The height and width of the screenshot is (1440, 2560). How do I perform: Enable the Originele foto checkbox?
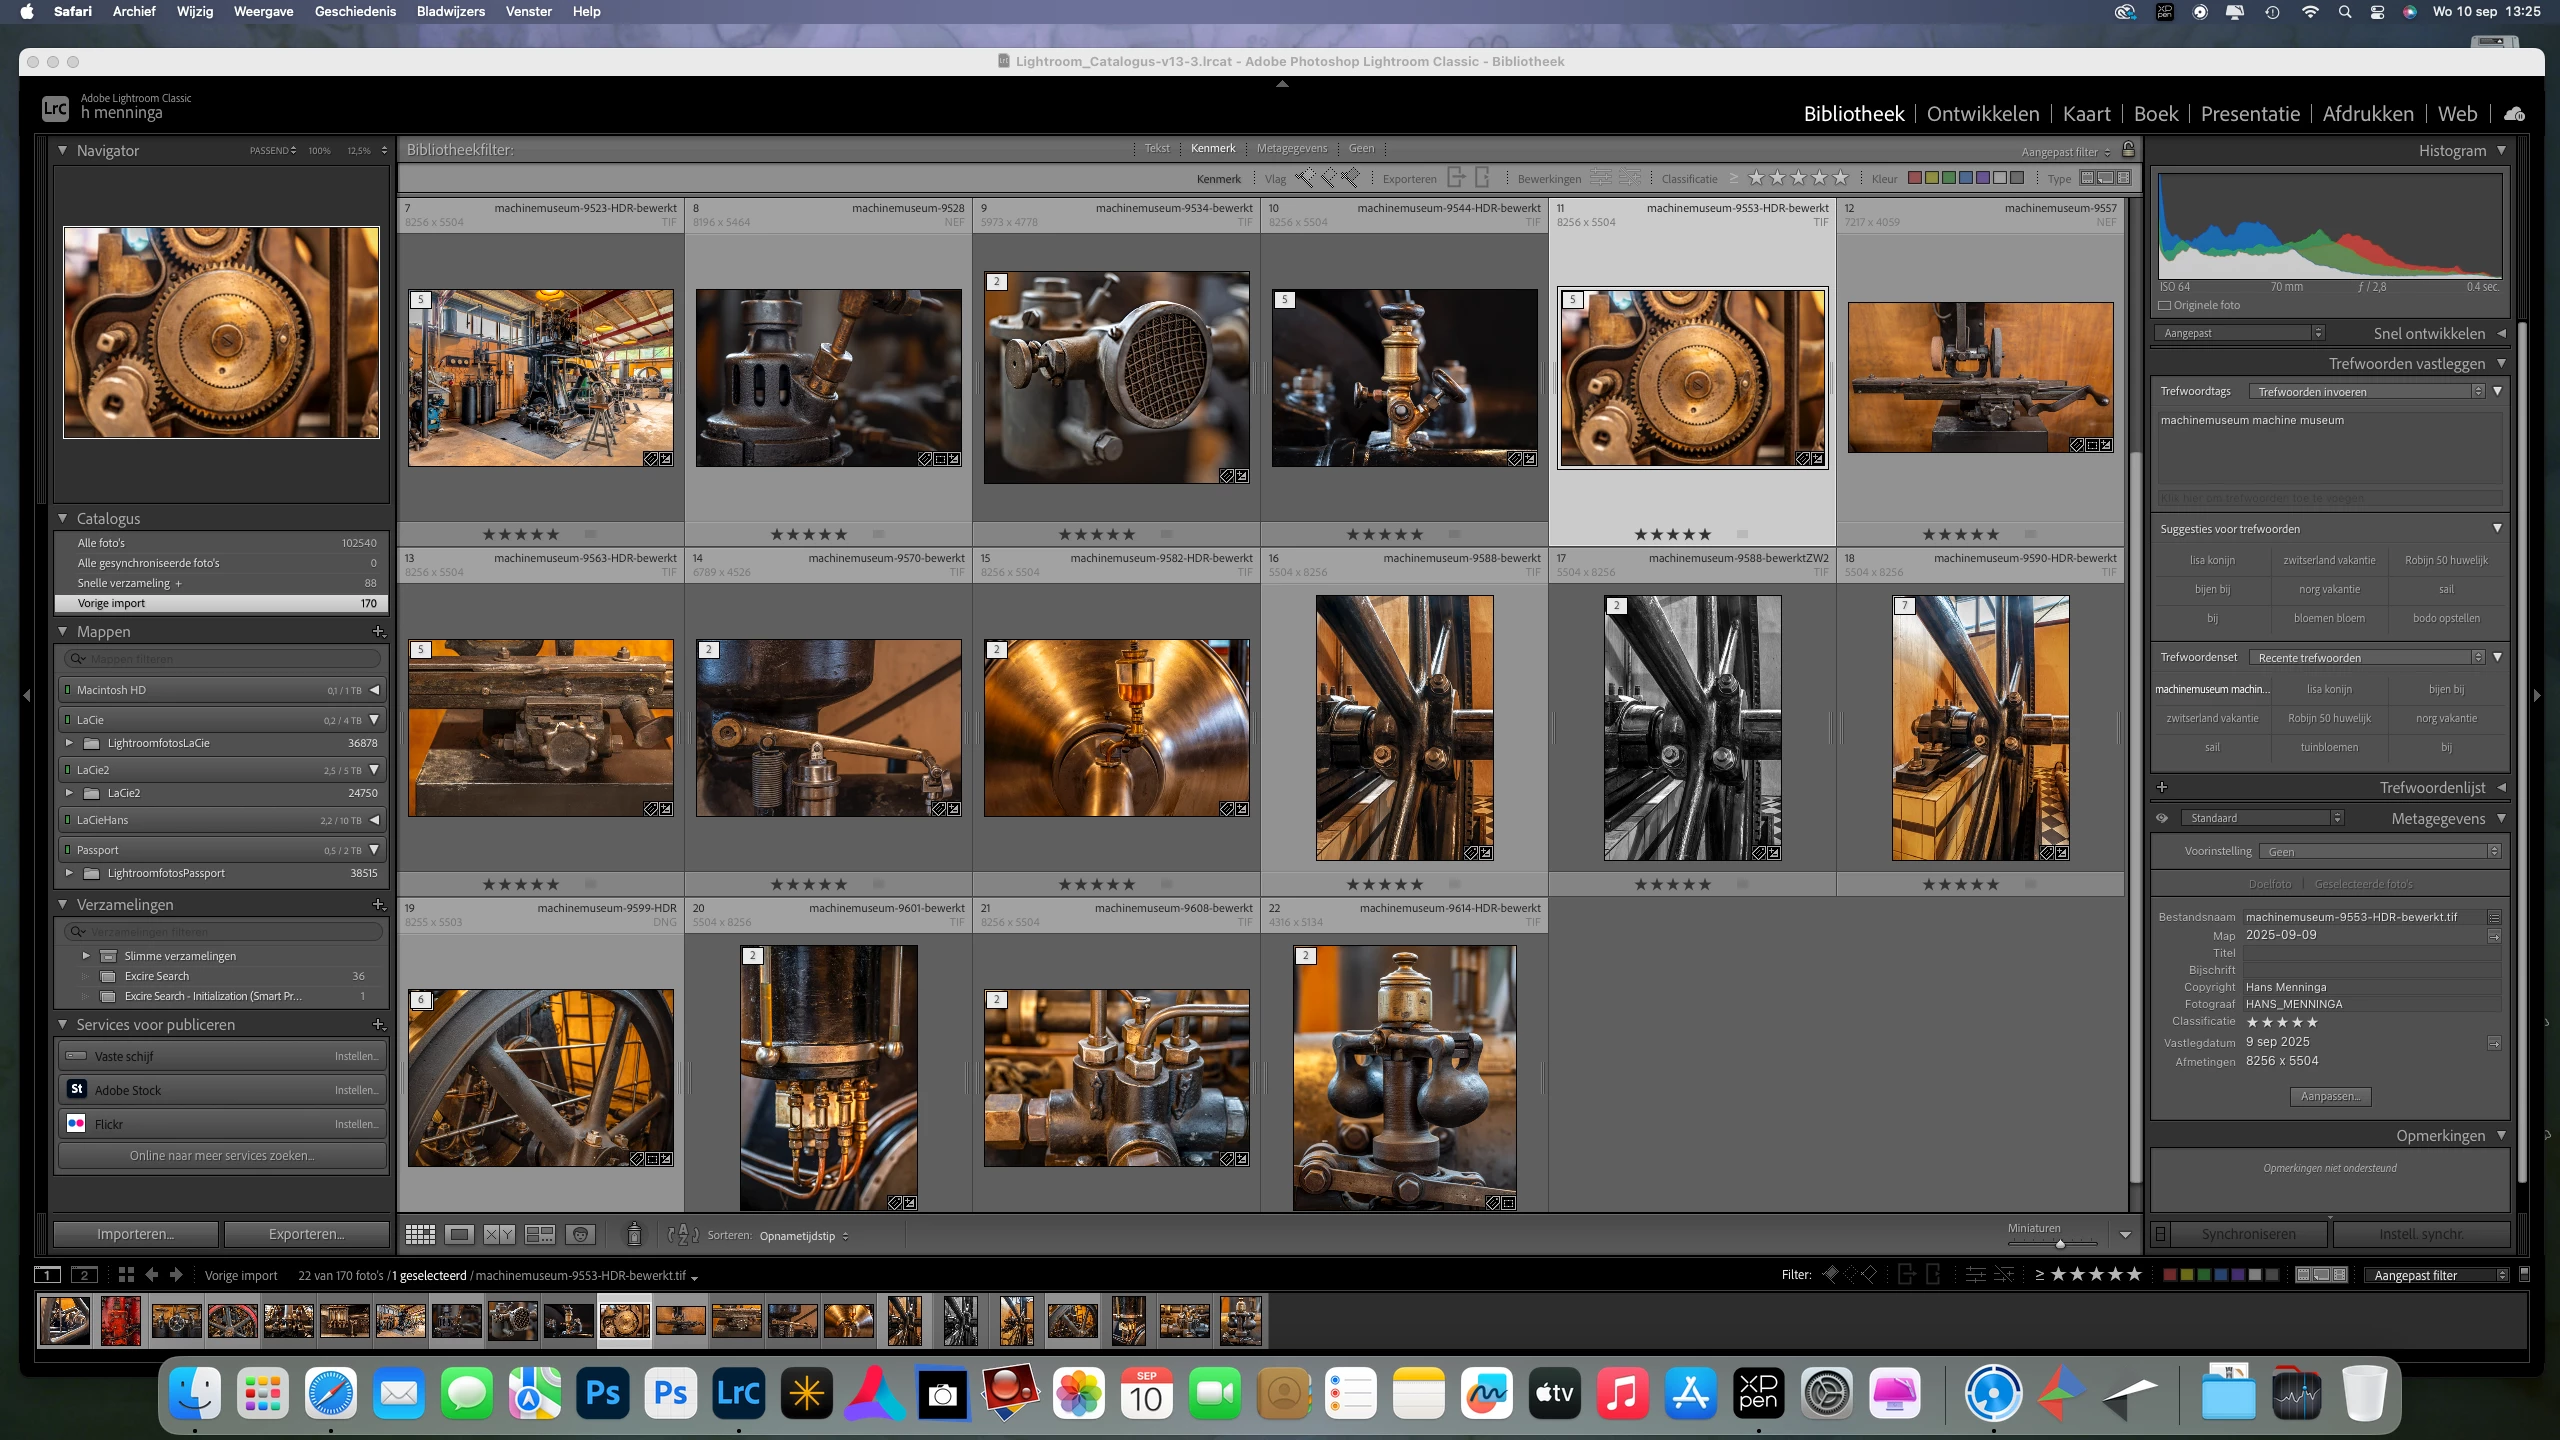click(x=2165, y=305)
